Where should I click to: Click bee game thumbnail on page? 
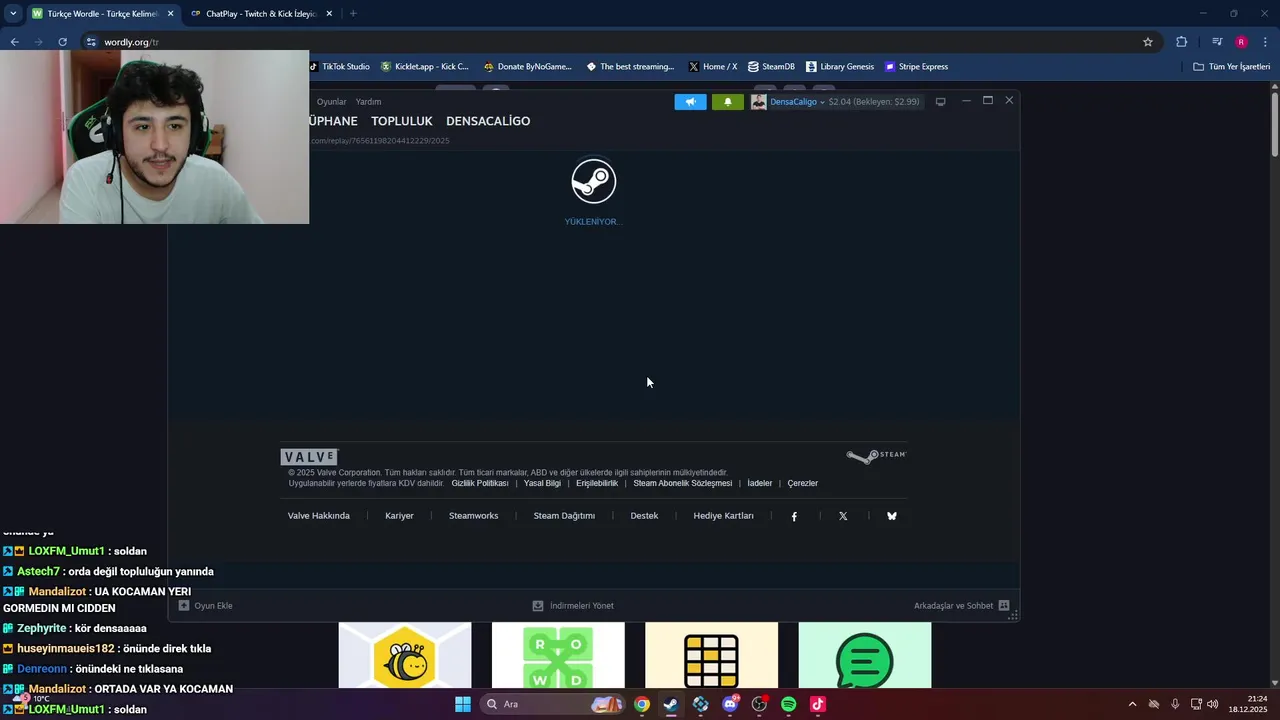coord(405,655)
